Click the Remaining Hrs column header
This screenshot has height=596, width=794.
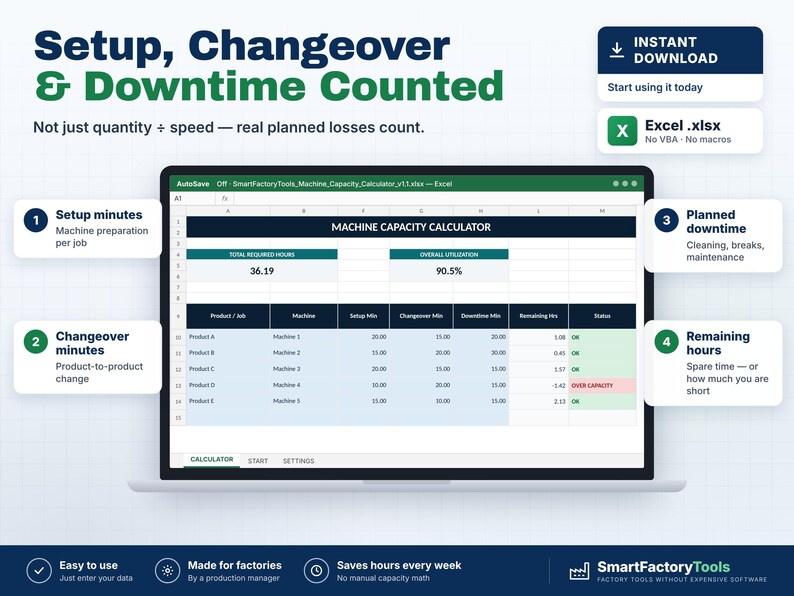coord(538,316)
